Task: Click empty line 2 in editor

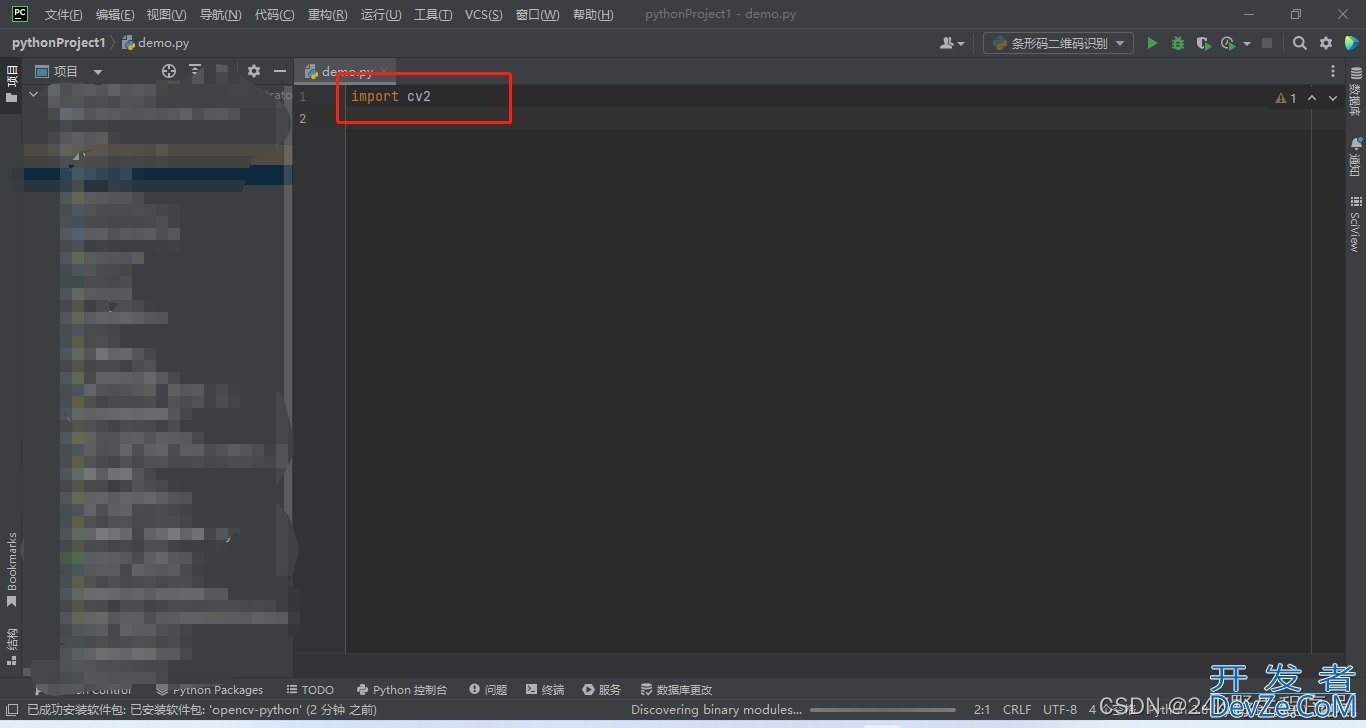Action: click(828, 119)
